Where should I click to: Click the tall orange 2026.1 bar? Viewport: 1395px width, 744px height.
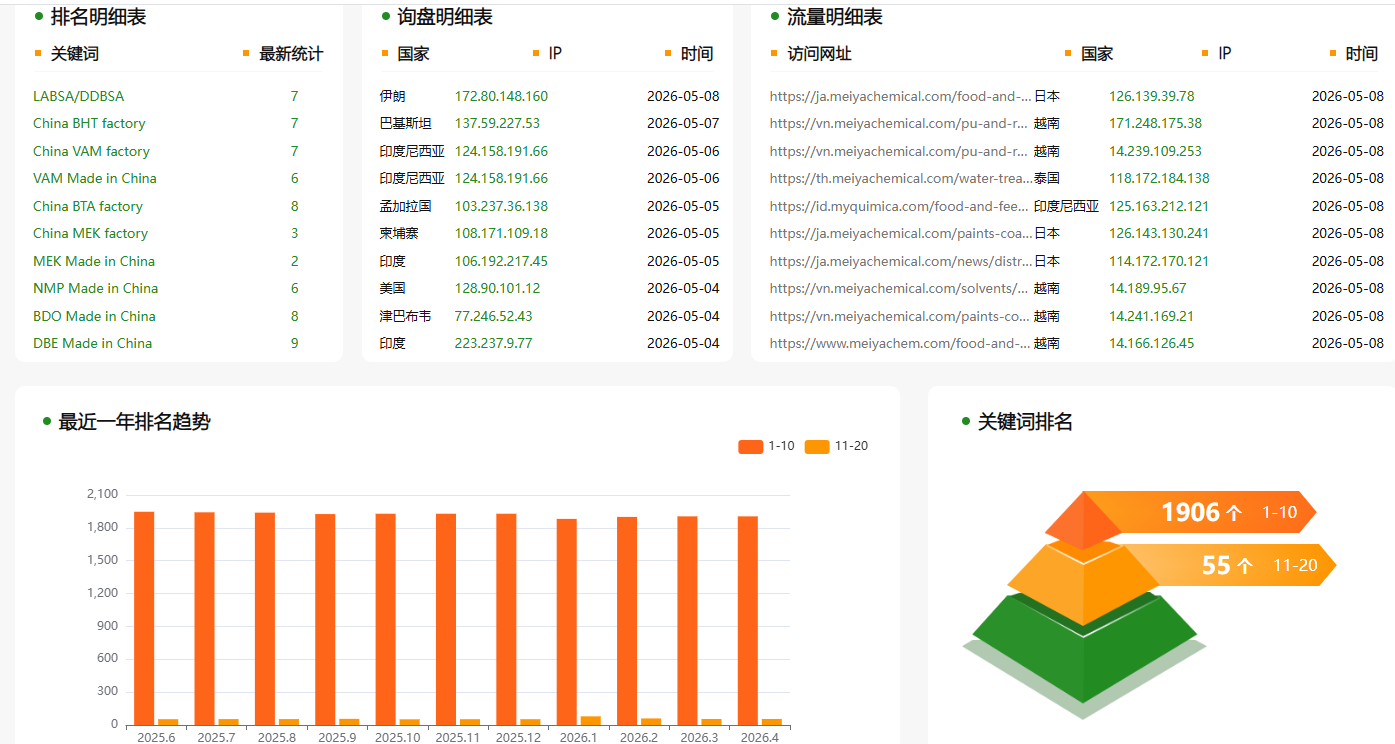point(567,622)
